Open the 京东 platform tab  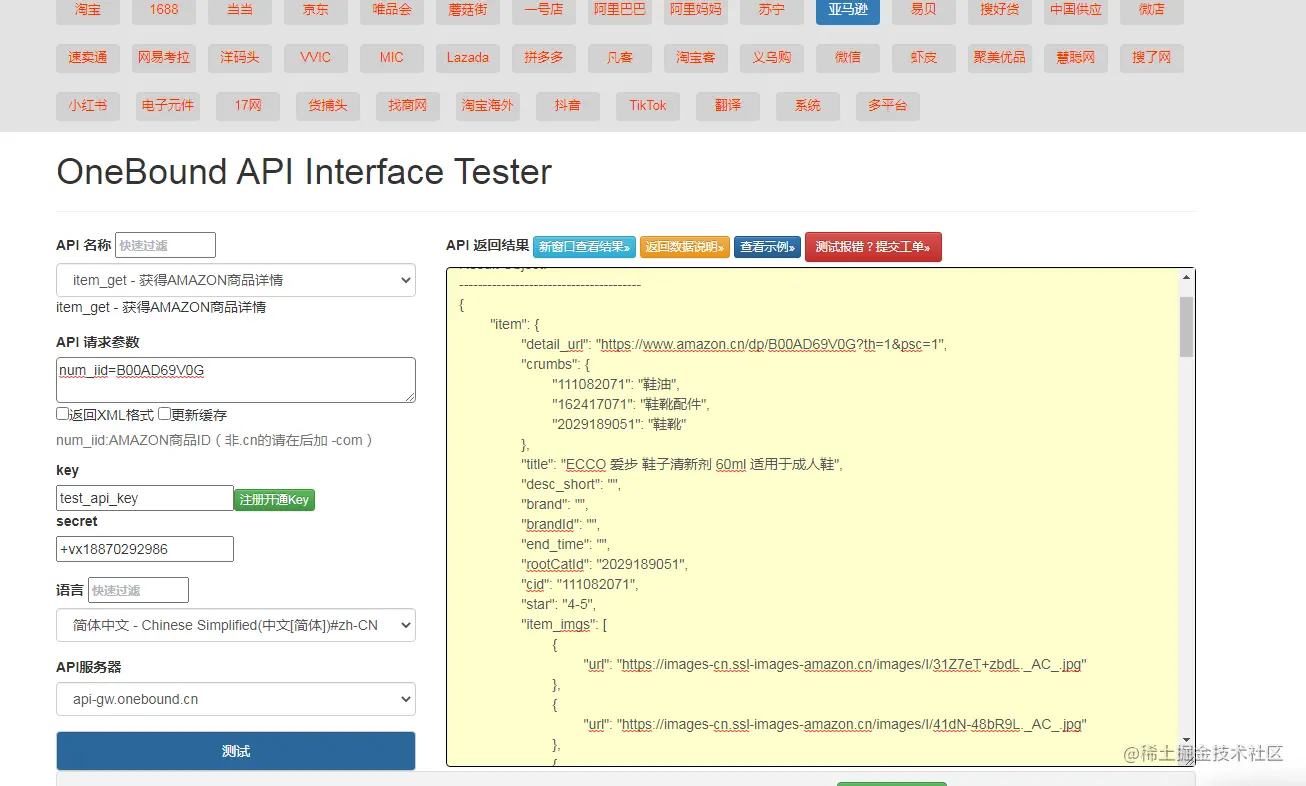pyautogui.click(x=316, y=9)
